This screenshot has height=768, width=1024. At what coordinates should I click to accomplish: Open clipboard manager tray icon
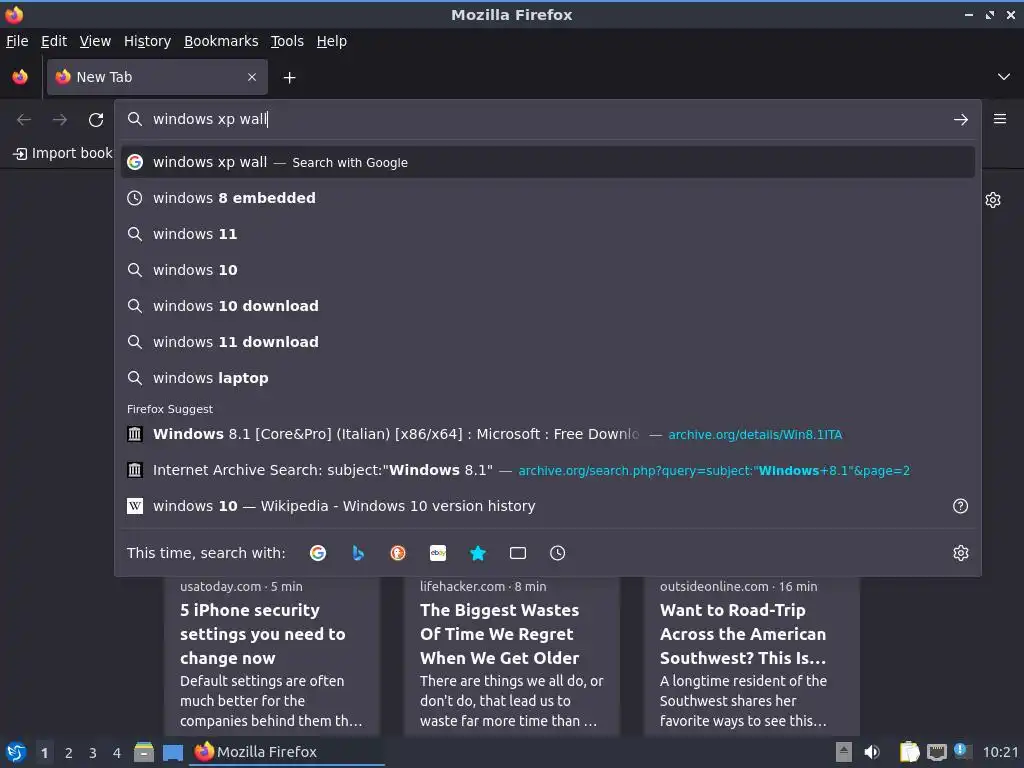coord(909,752)
